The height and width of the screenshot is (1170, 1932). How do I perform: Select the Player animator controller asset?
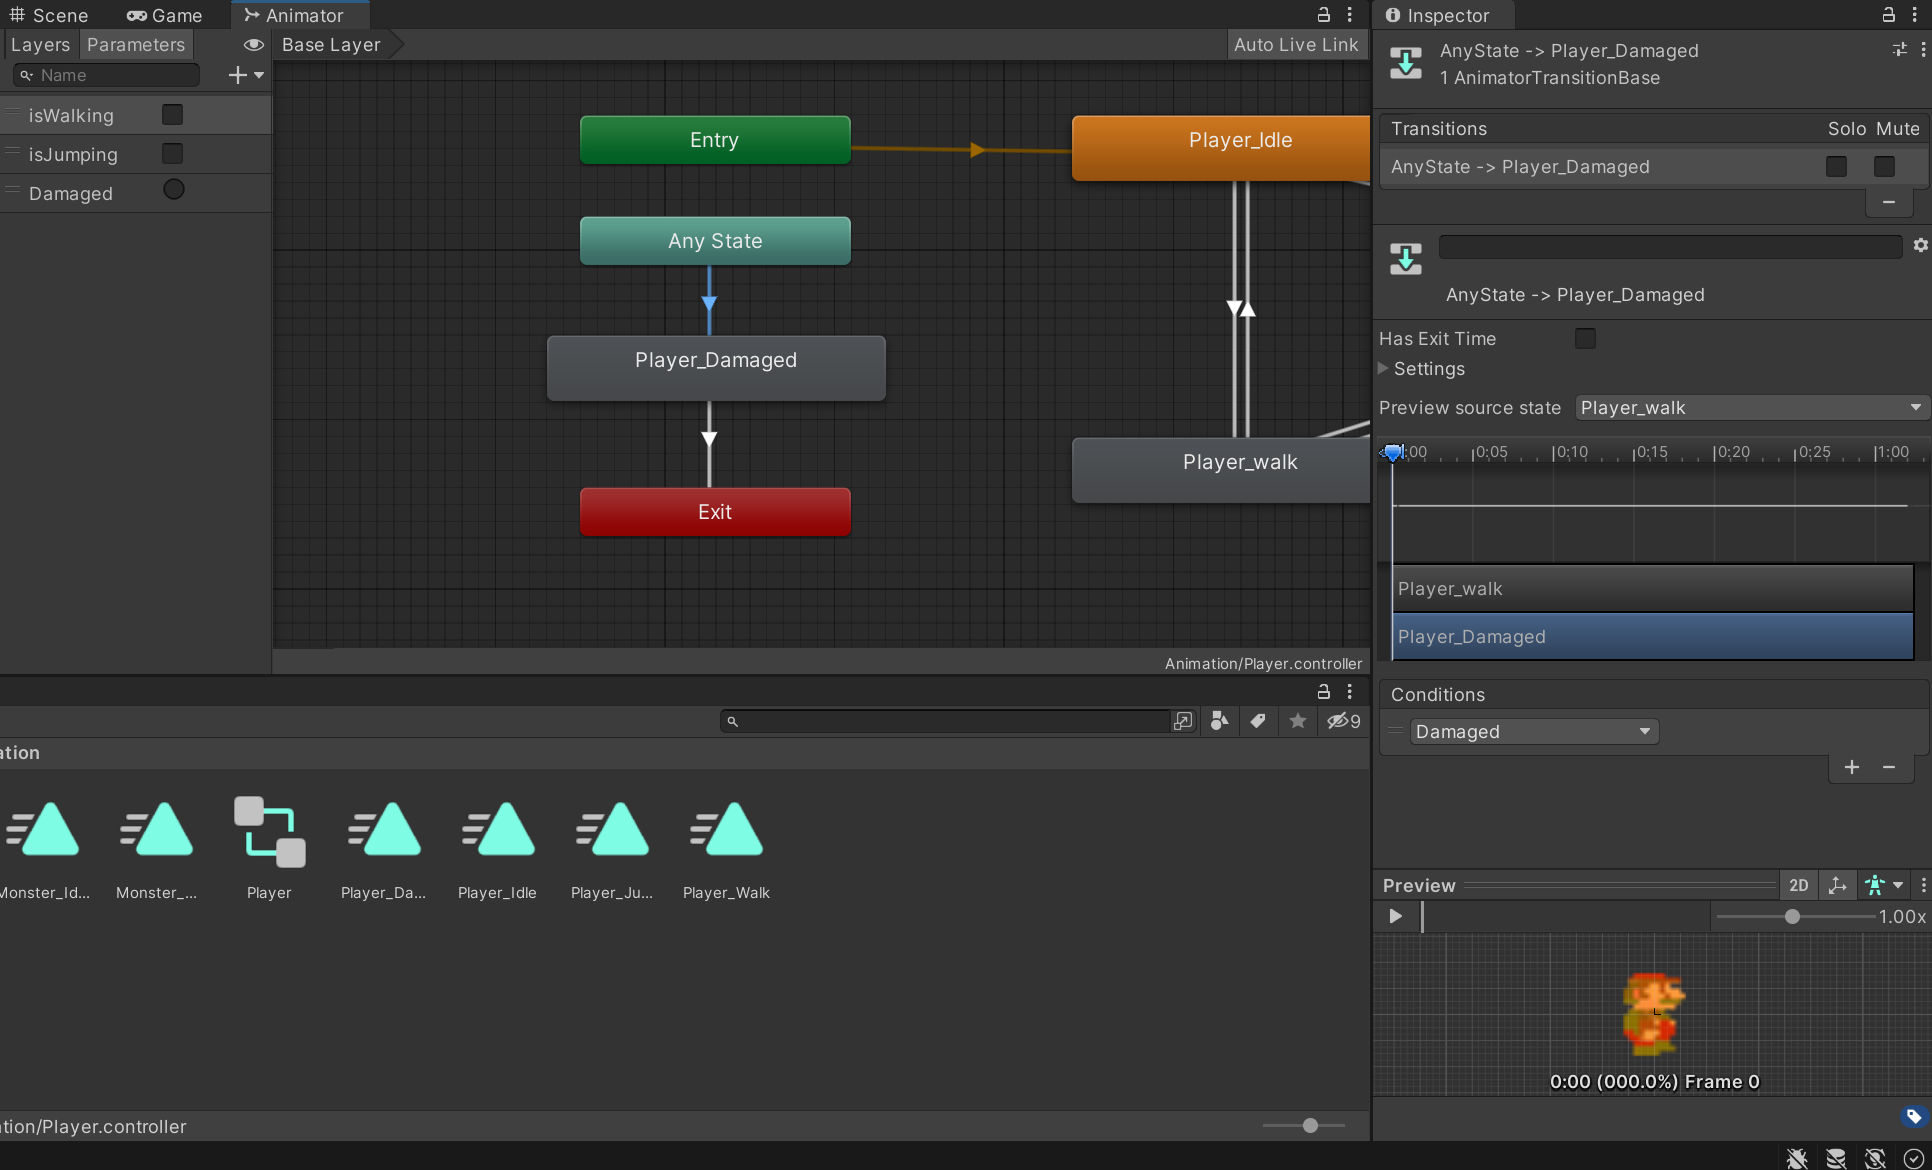click(269, 848)
